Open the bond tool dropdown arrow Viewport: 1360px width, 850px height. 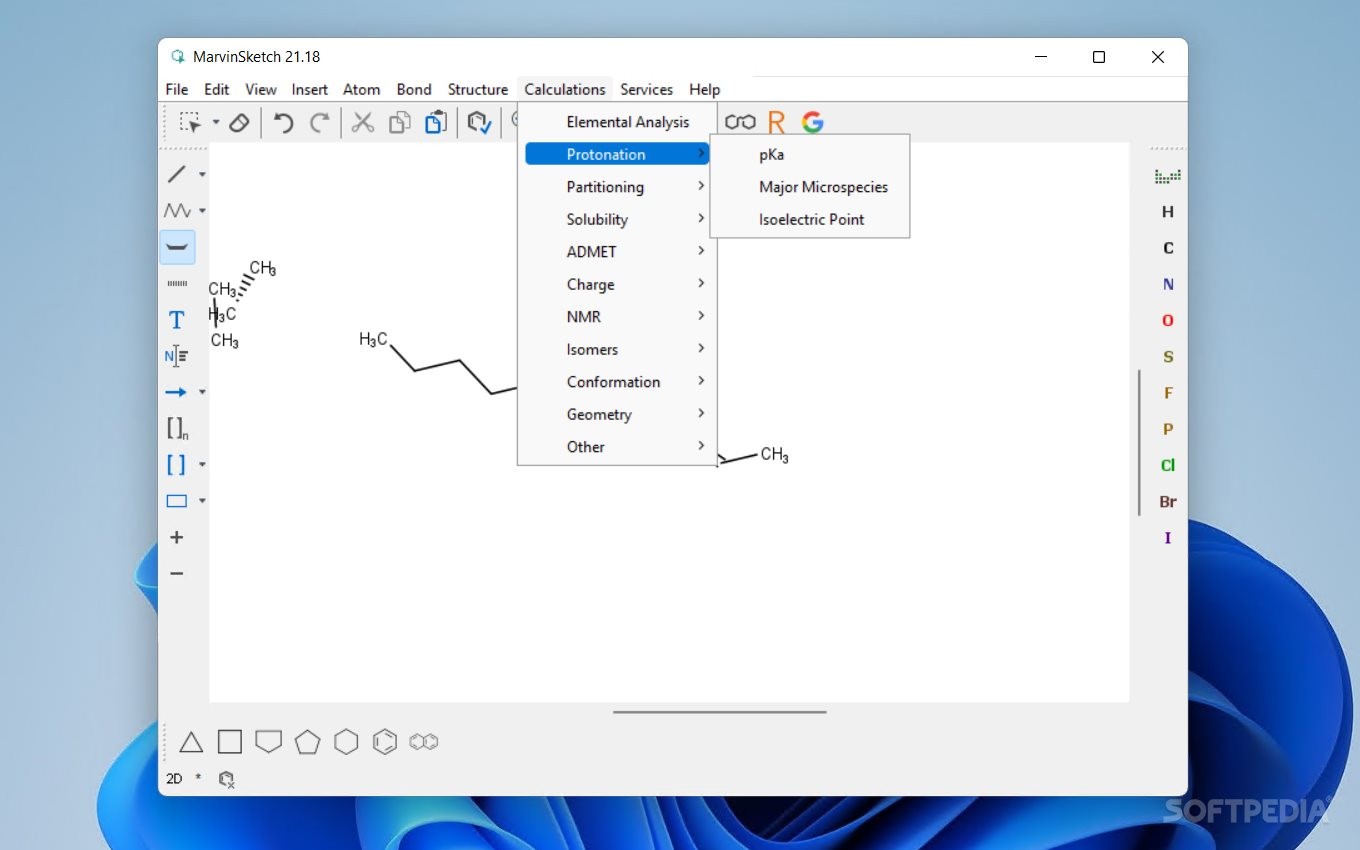coord(202,174)
